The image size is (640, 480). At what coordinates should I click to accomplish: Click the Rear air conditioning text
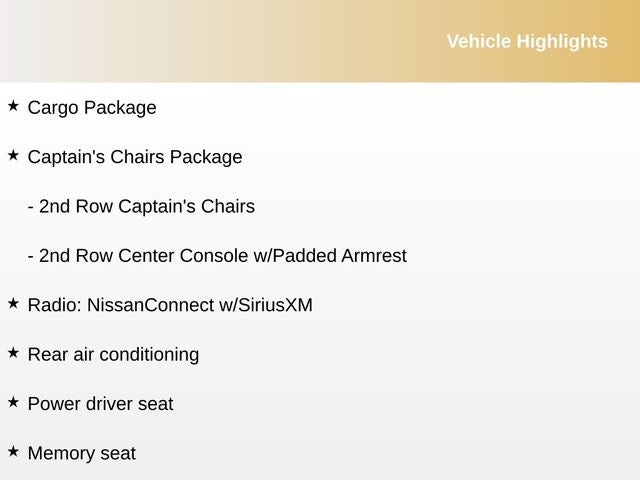113,354
